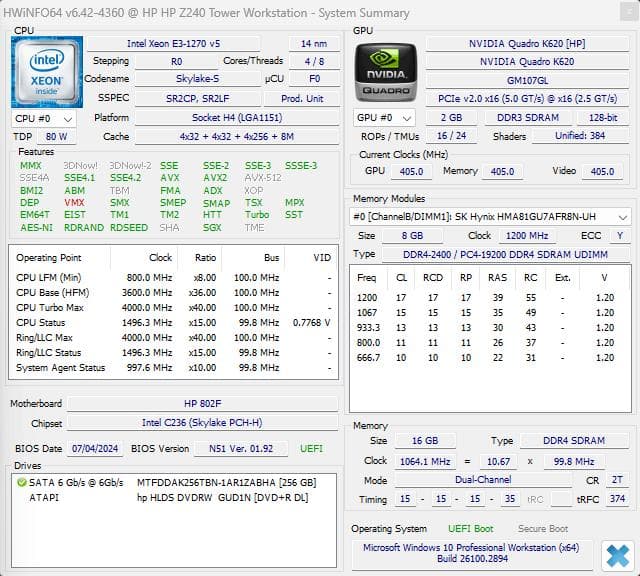Click the Motherboard value HP 802F
Image resolution: width=640 pixels, height=576 pixels.
(202, 404)
